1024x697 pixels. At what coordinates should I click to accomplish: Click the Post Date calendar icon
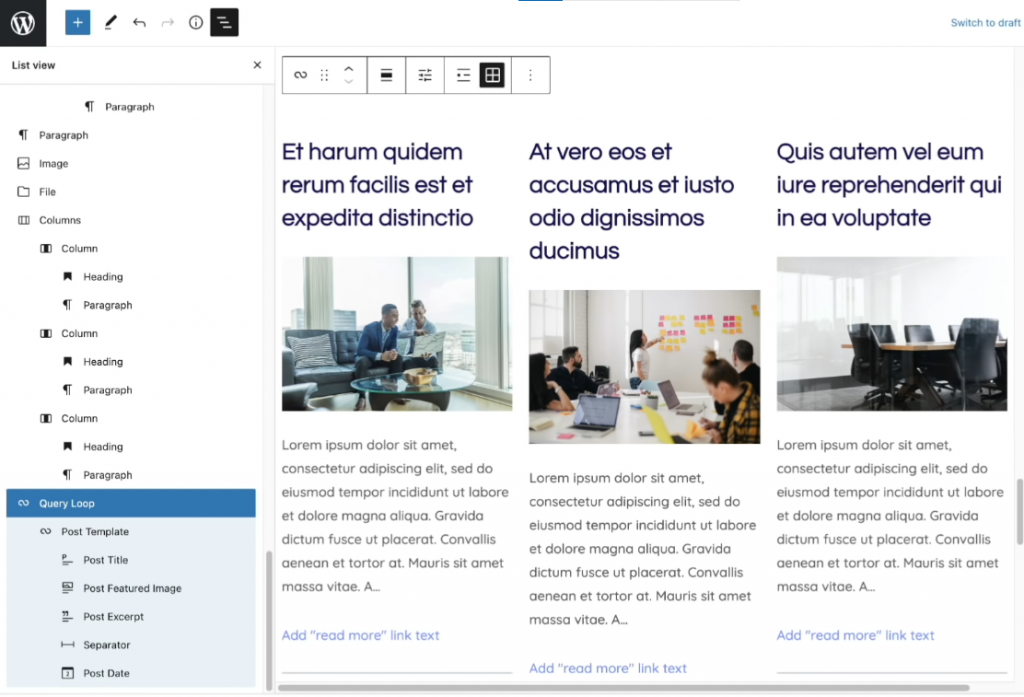pyautogui.click(x=67, y=673)
